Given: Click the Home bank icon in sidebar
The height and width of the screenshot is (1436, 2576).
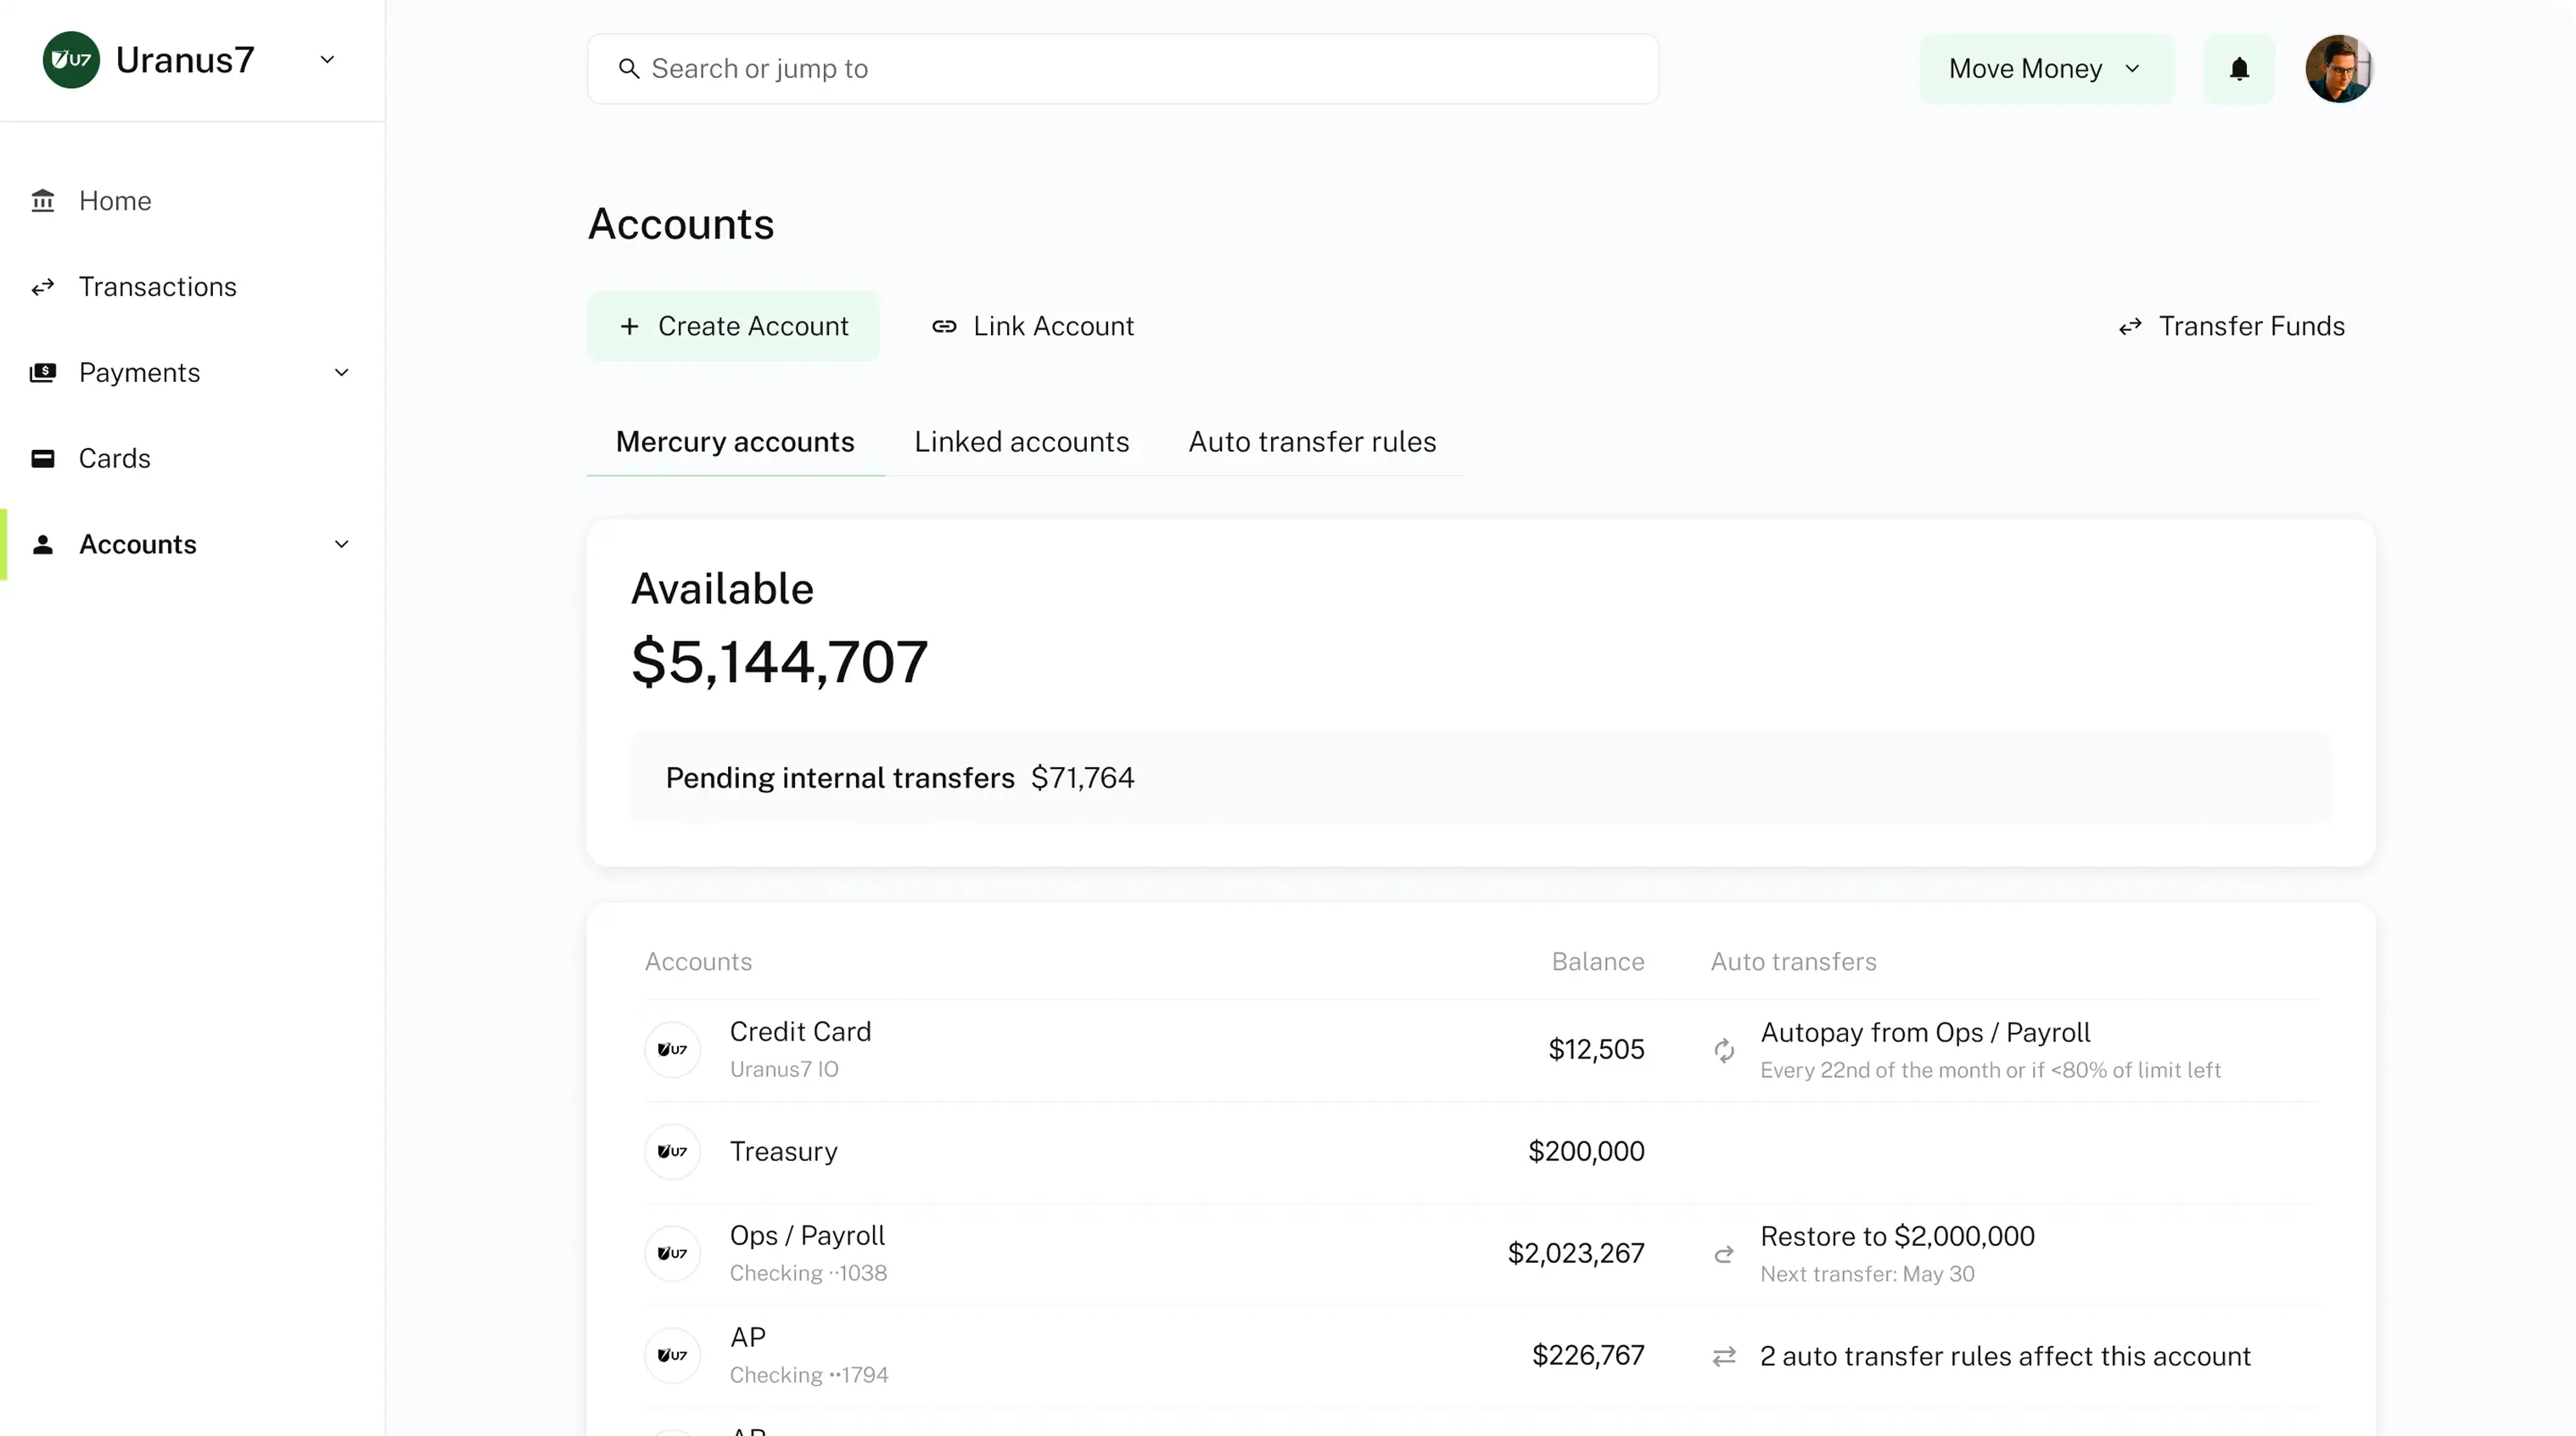Looking at the screenshot, I should click(43, 201).
